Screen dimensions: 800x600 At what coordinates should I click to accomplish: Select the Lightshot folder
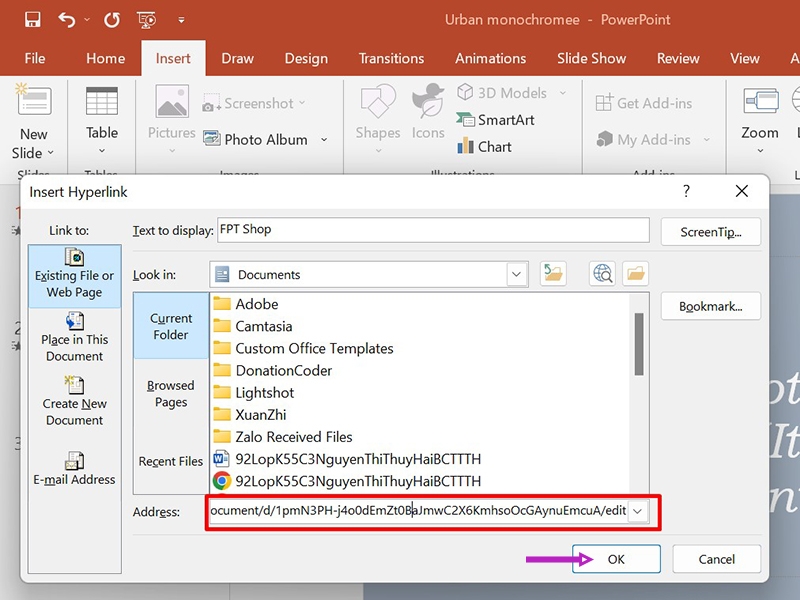pos(254,392)
